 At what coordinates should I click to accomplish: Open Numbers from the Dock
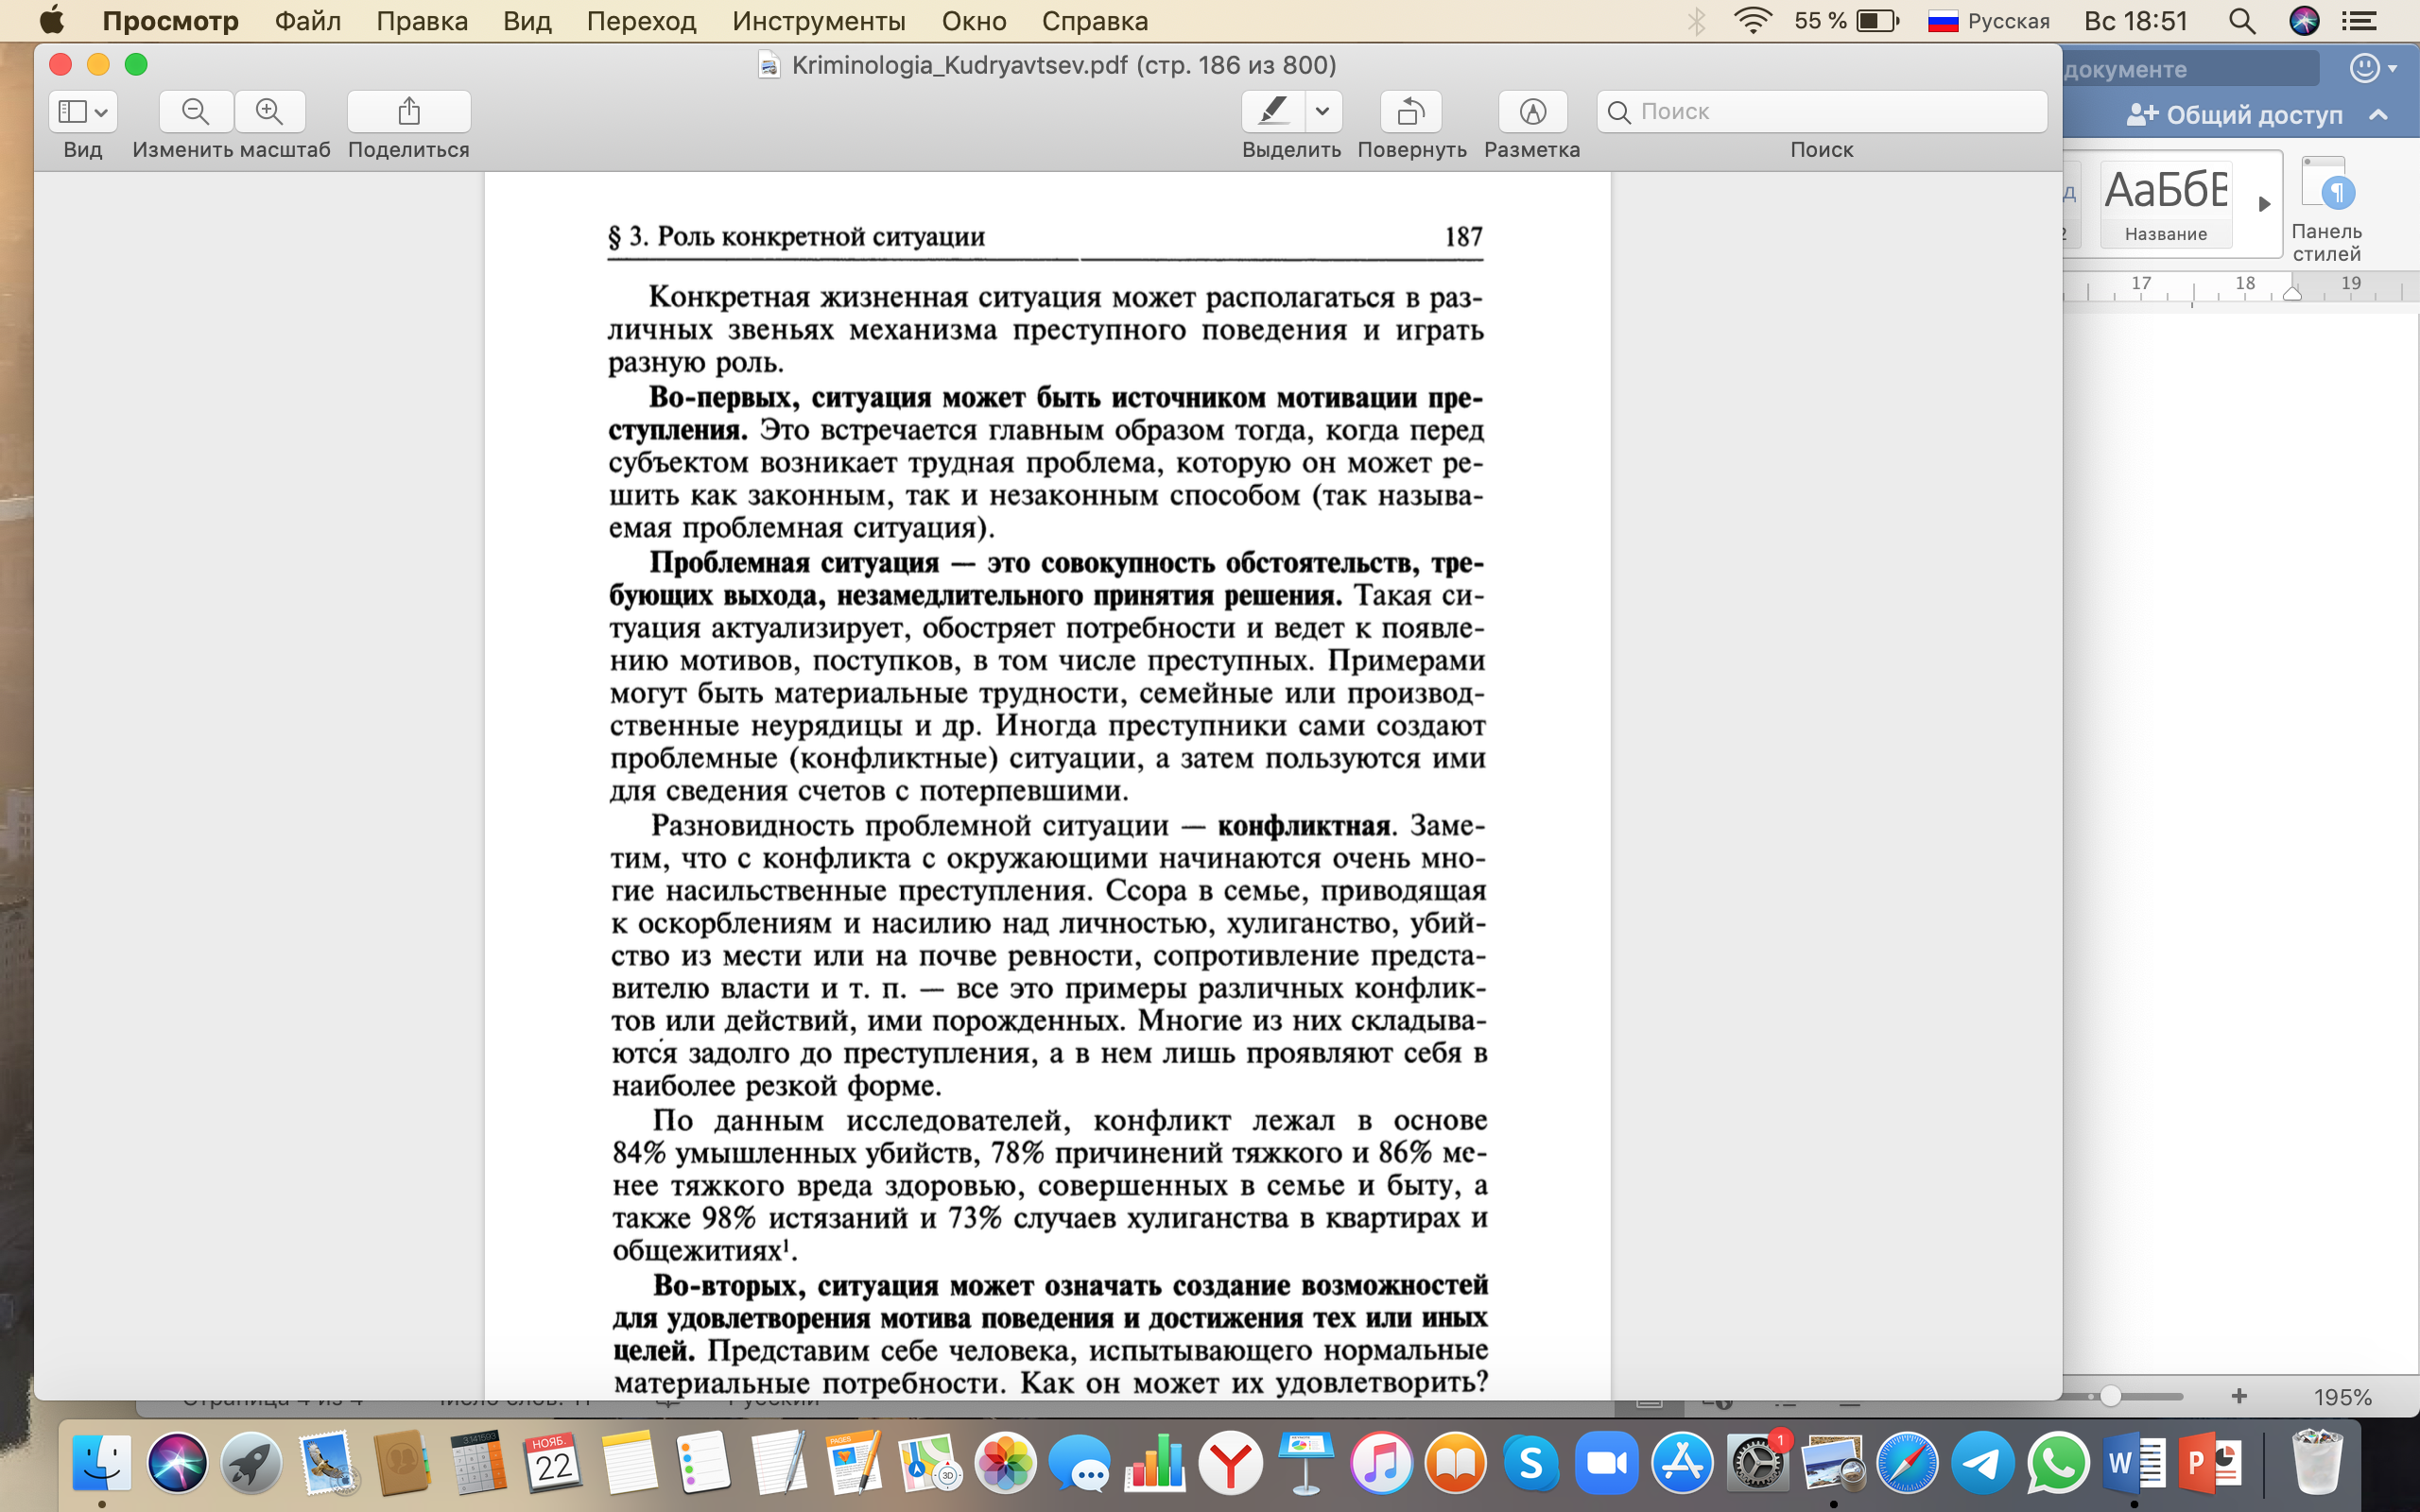pyautogui.click(x=1155, y=1464)
